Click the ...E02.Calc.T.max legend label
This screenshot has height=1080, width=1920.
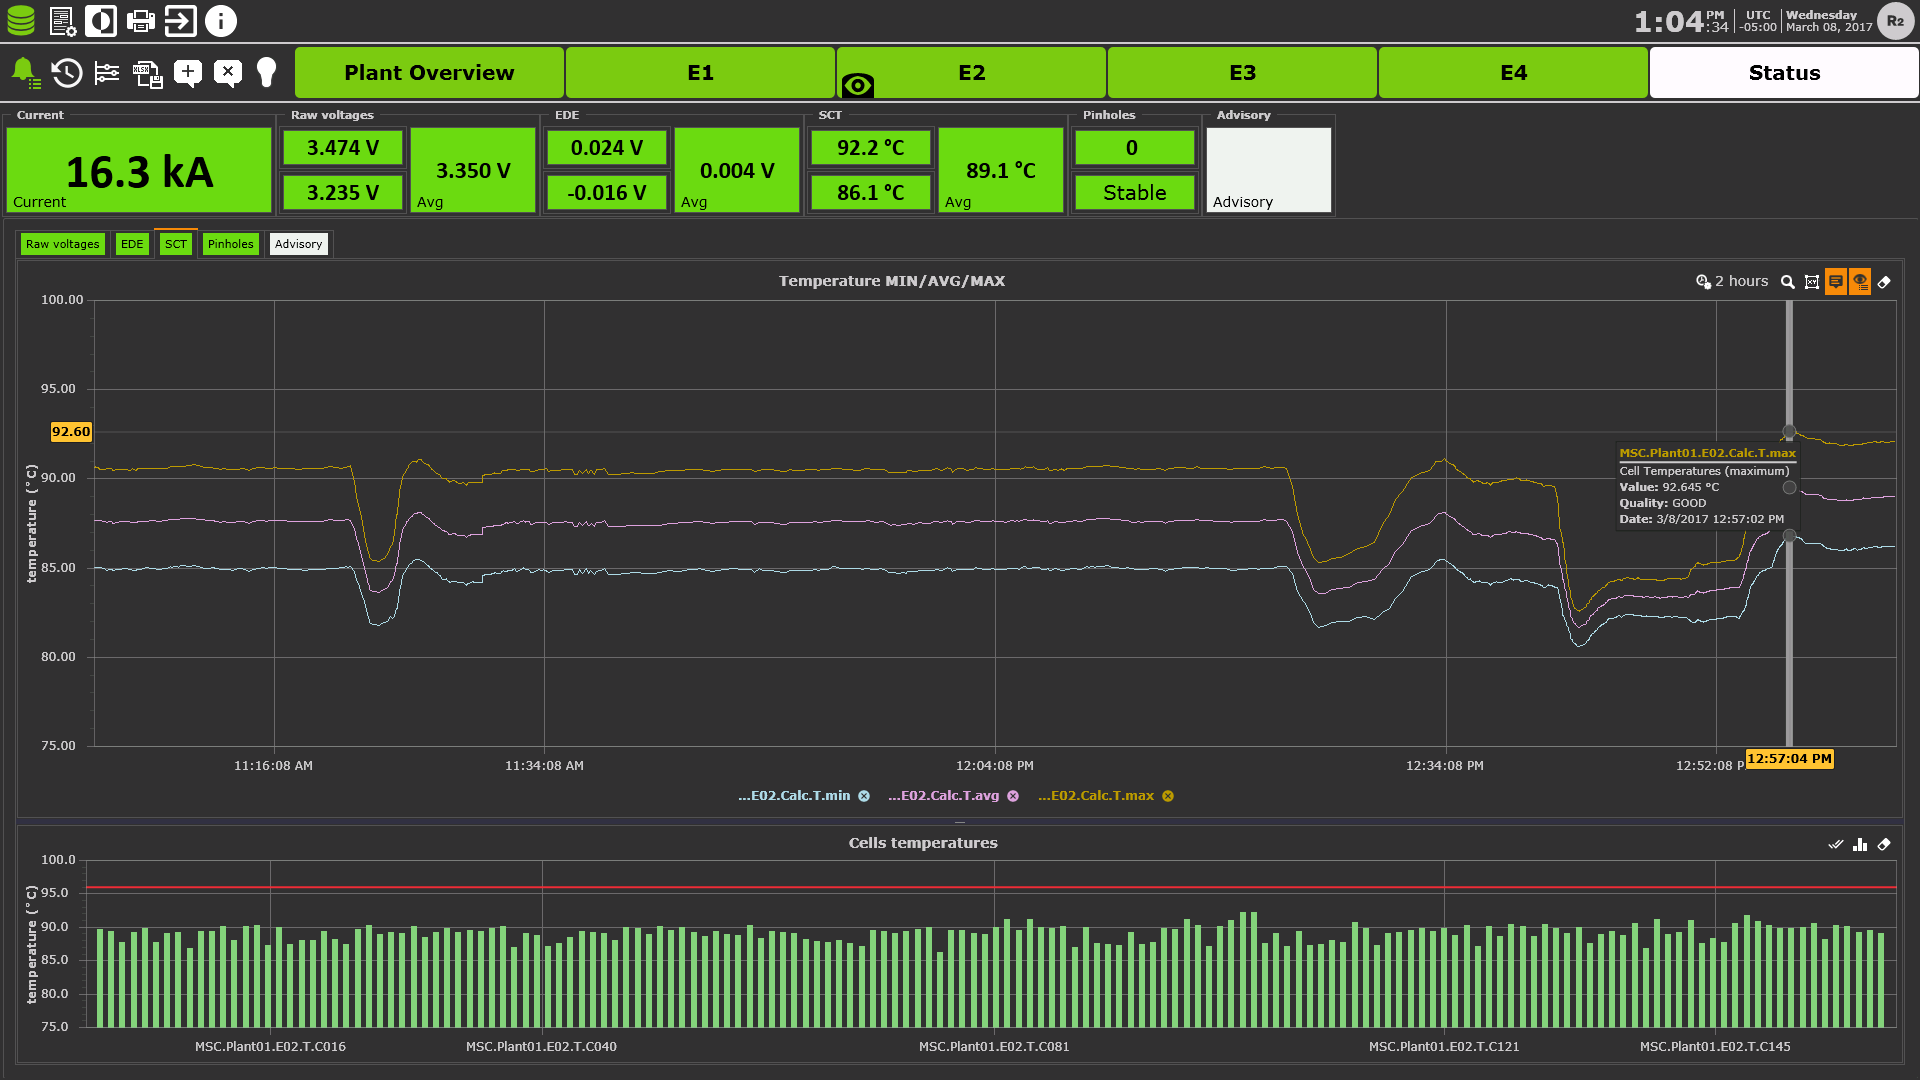tap(1096, 796)
